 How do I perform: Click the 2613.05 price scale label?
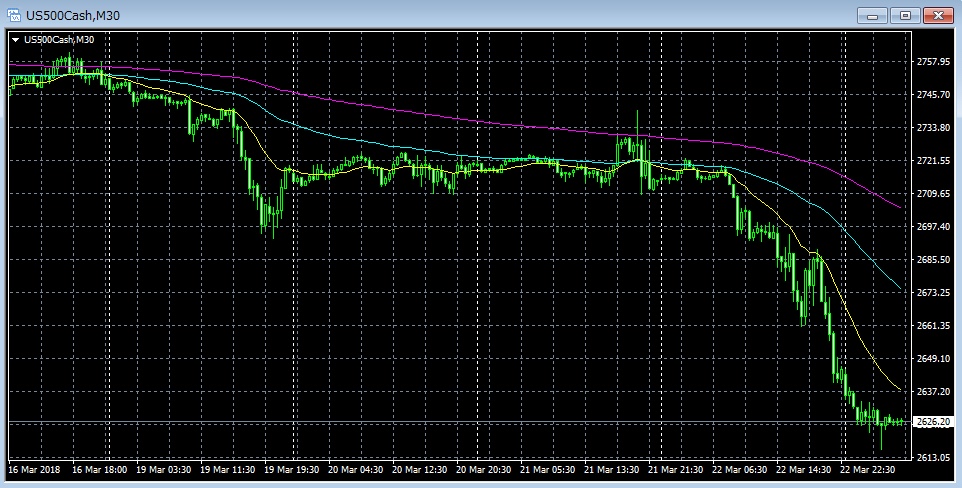tap(932, 457)
